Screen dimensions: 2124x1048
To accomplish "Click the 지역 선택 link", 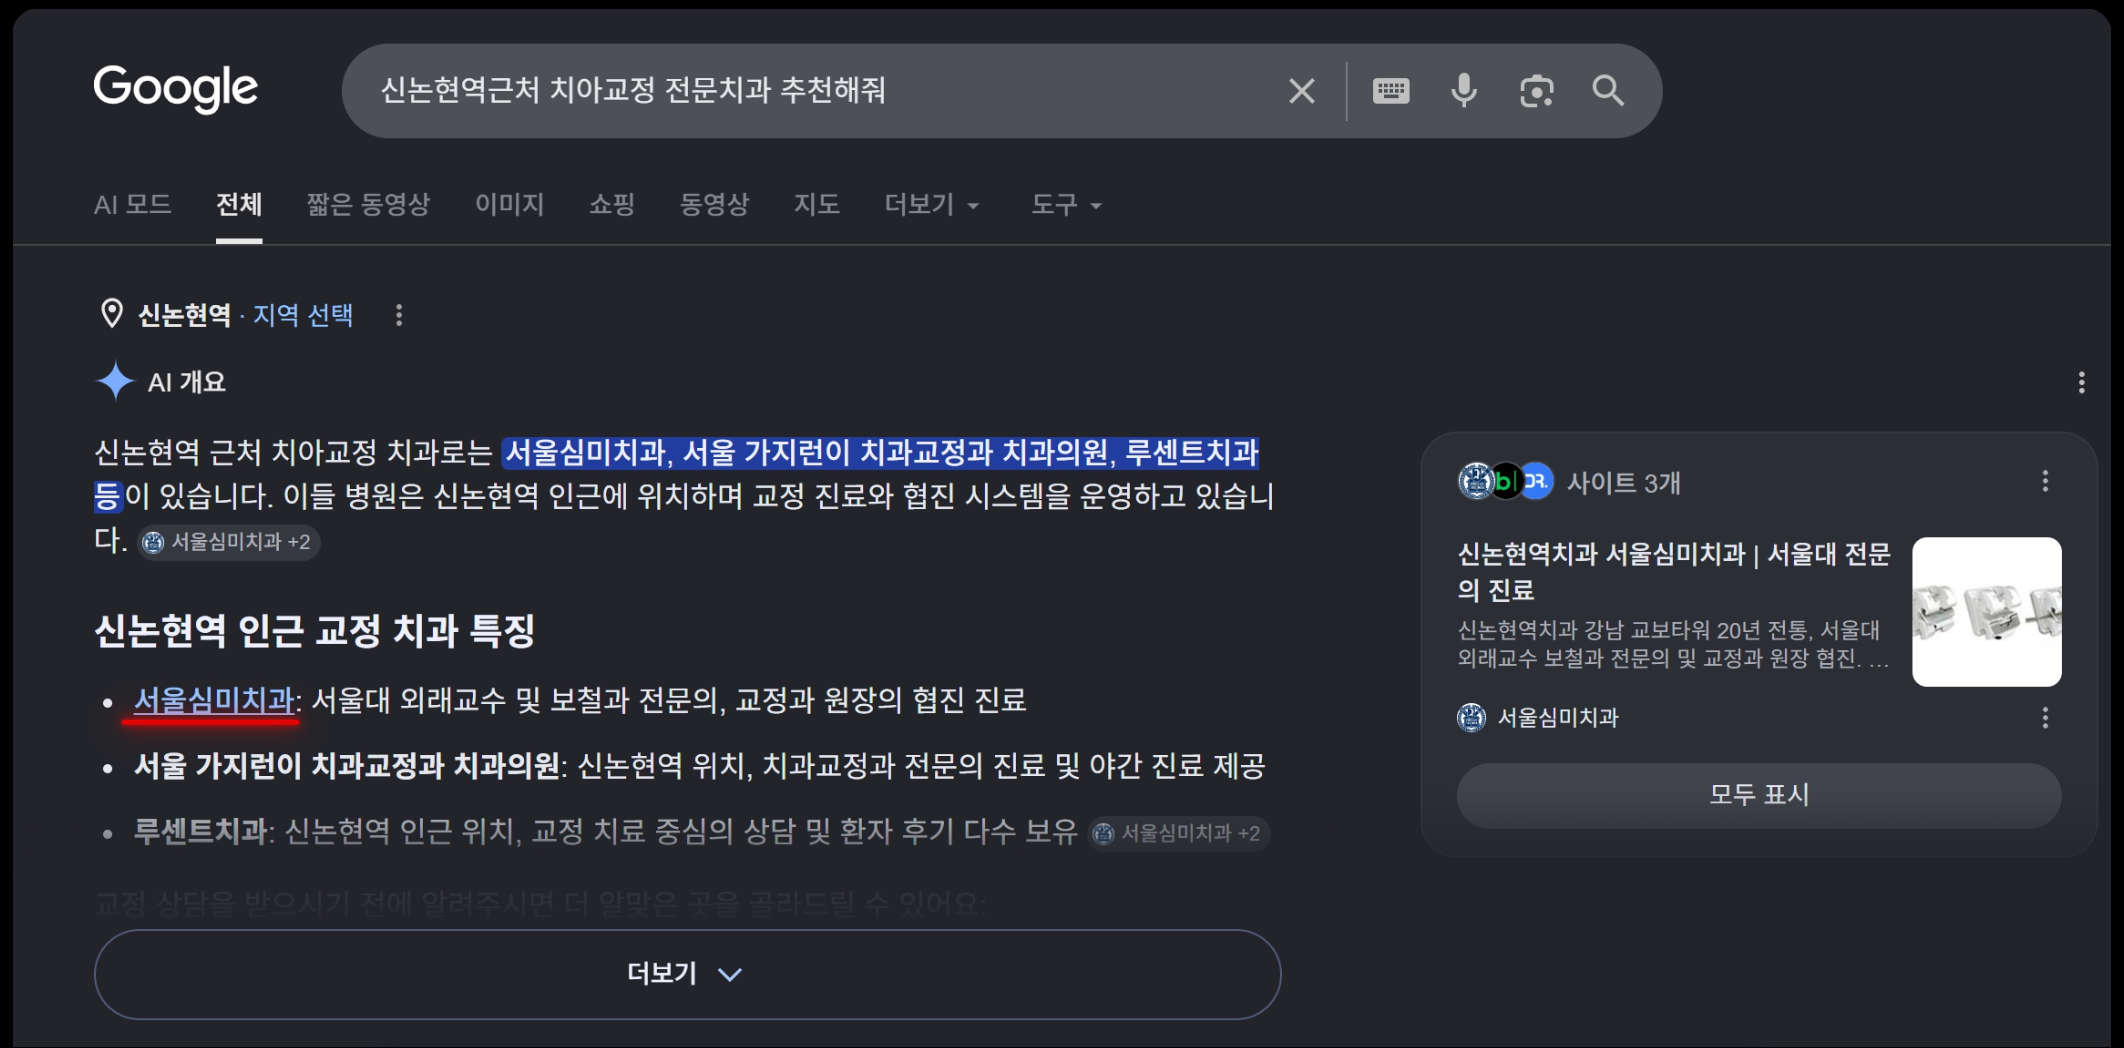I will [303, 315].
